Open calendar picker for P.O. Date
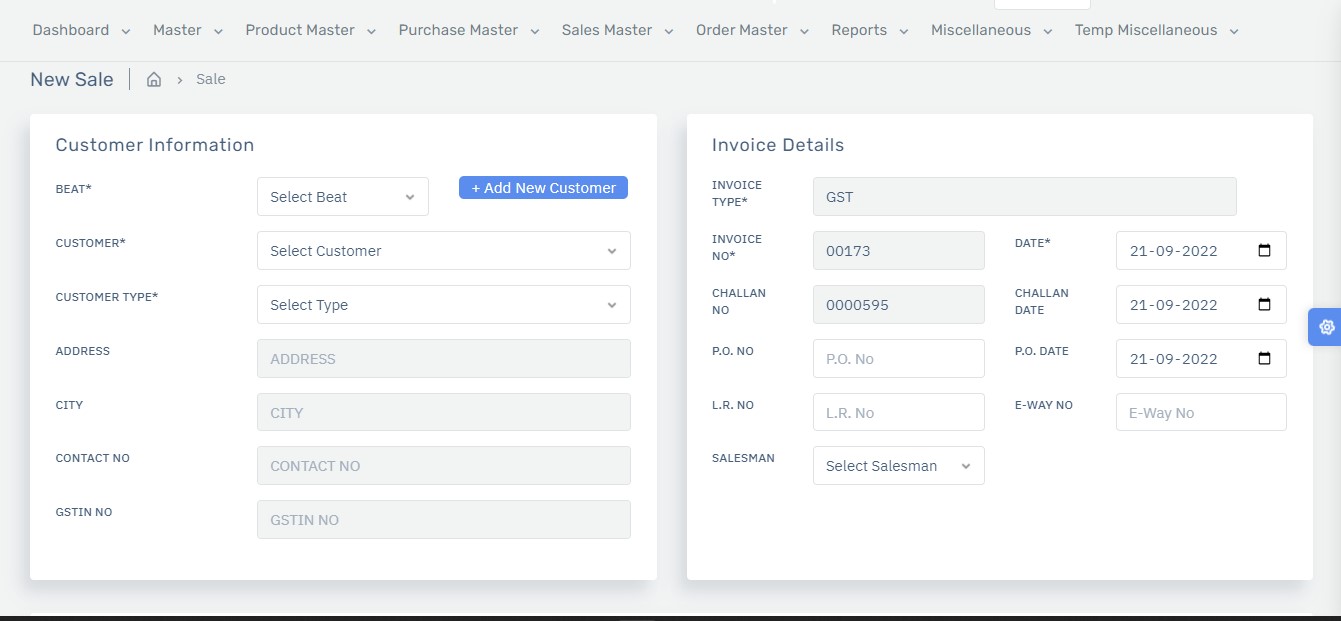1341x621 pixels. [1264, 359]
